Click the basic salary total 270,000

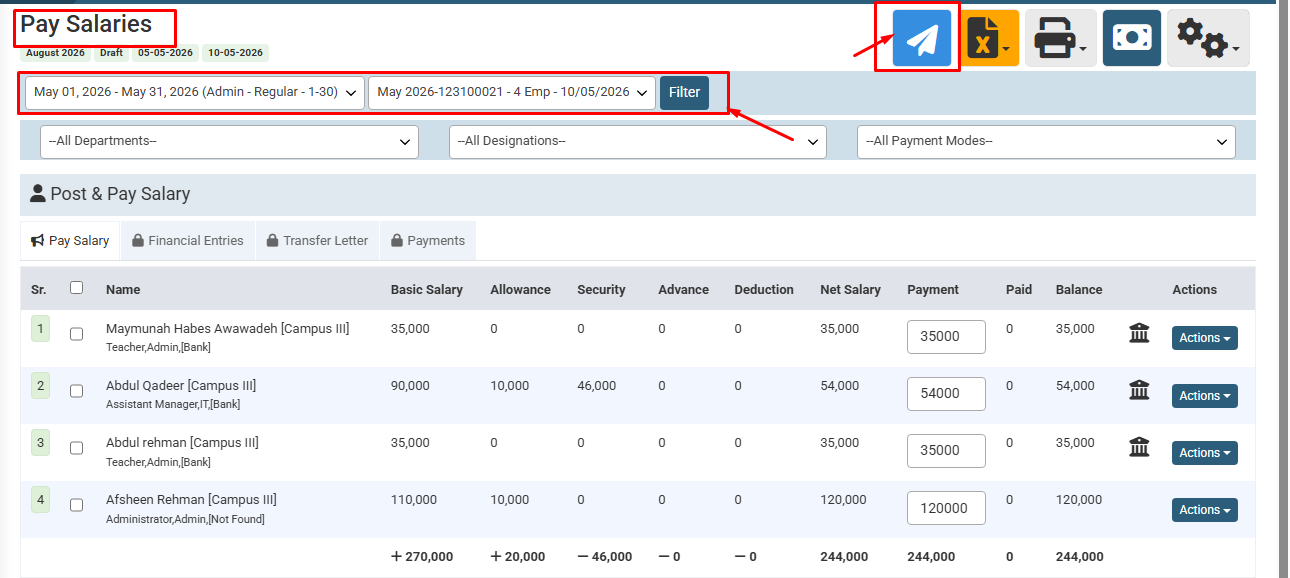click(x=422, y=557)
